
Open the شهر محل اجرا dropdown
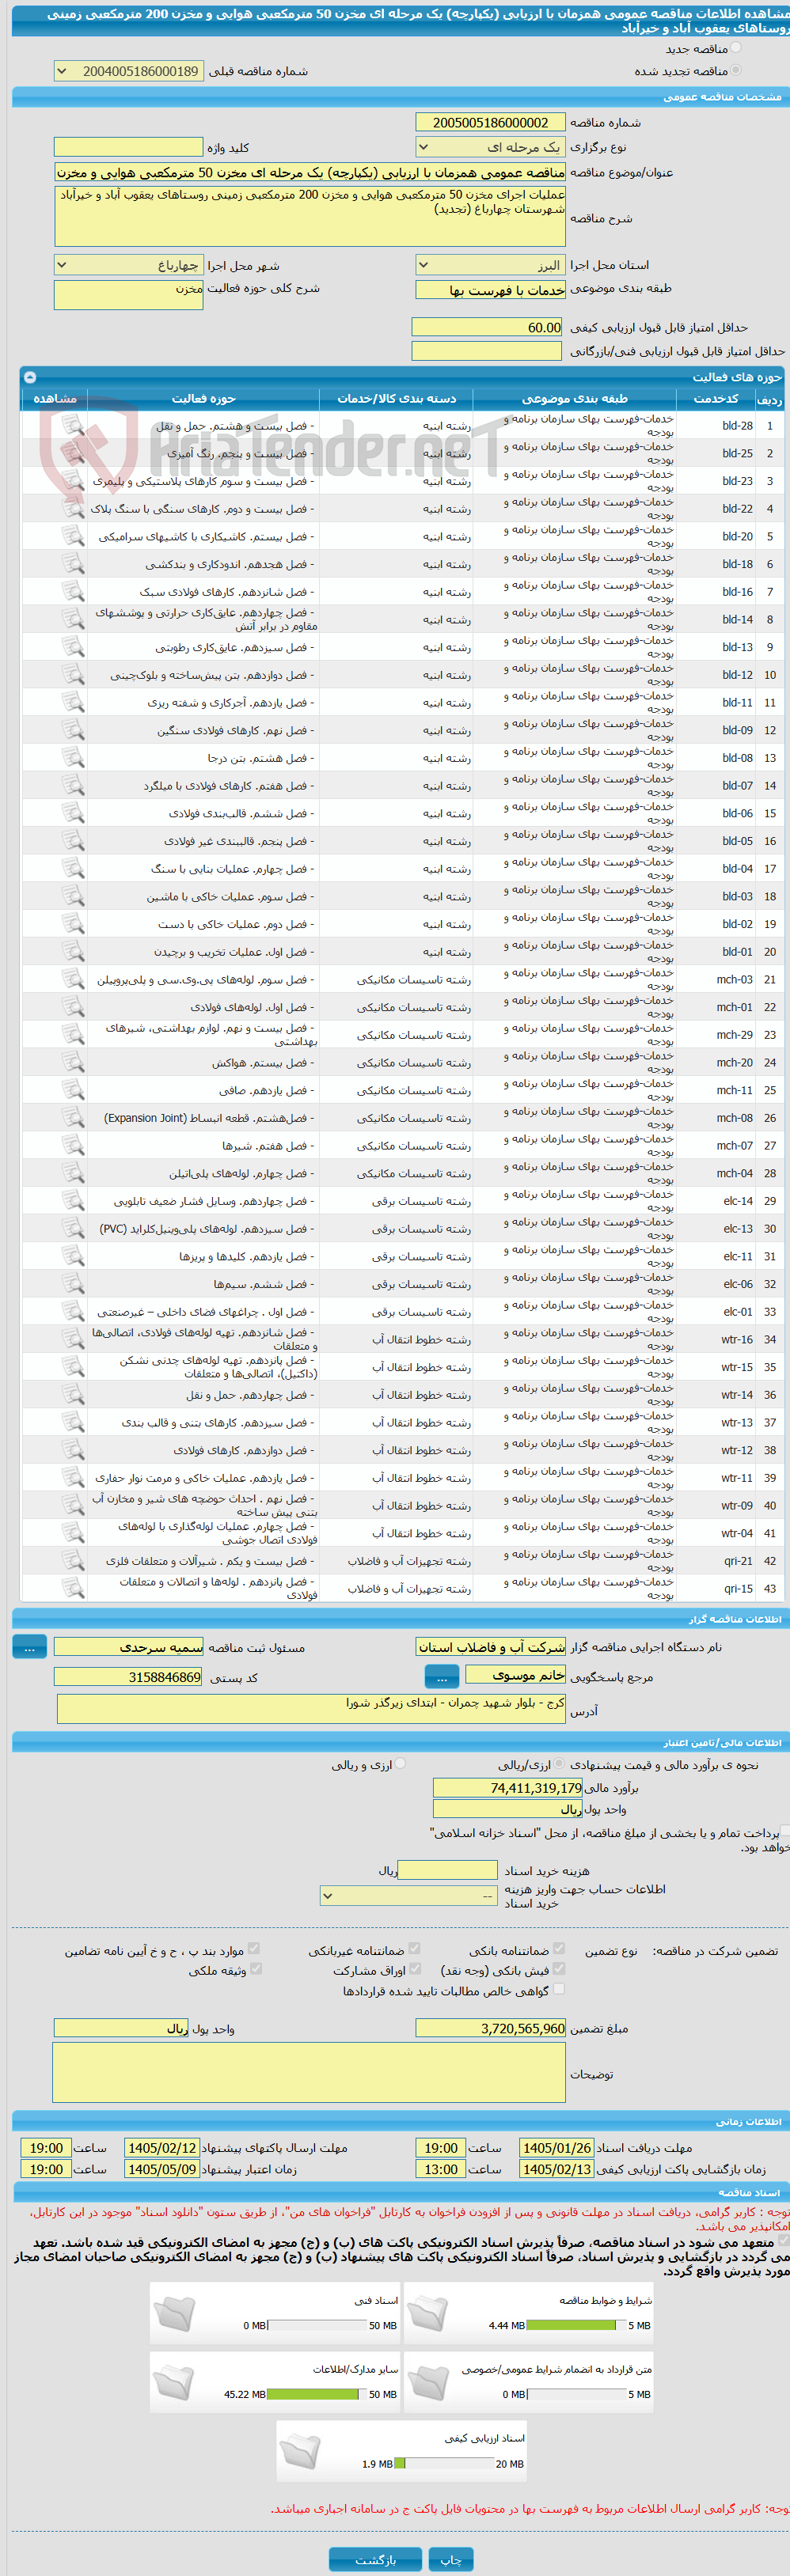[x=129, y=265]
